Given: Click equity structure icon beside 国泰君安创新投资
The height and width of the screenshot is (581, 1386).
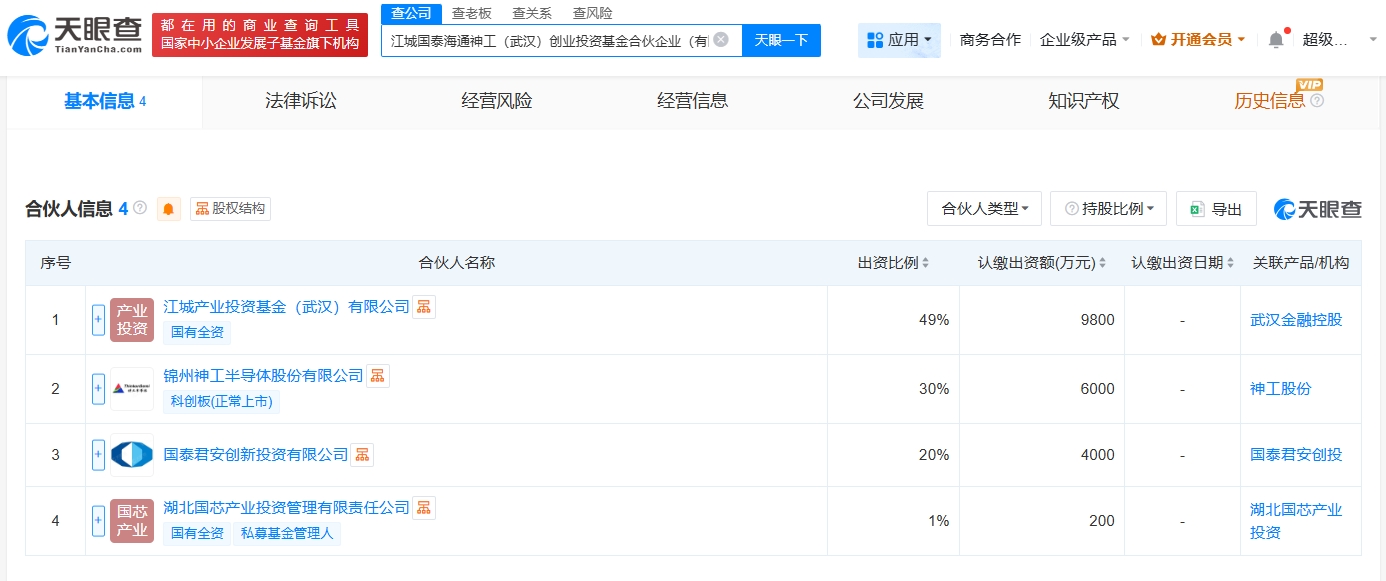Looking at the screenshot, I should [362, 455].
